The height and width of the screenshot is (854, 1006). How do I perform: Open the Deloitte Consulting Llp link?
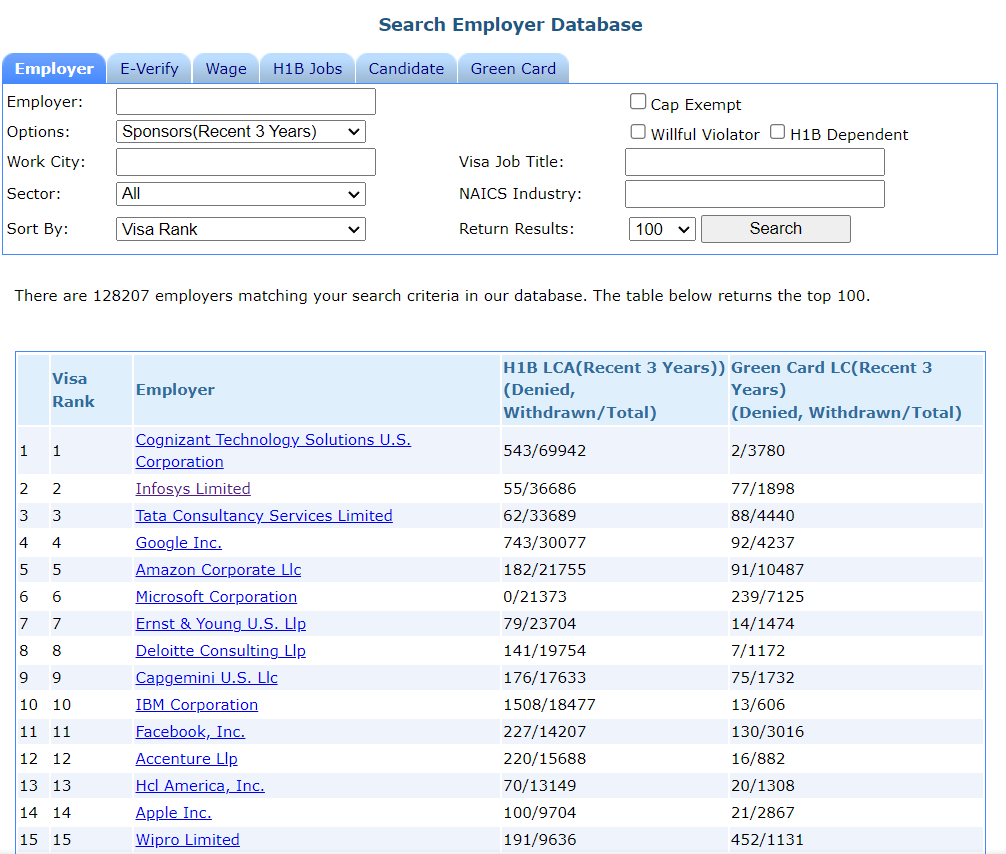pyautogui.click(x=221, y=650)
